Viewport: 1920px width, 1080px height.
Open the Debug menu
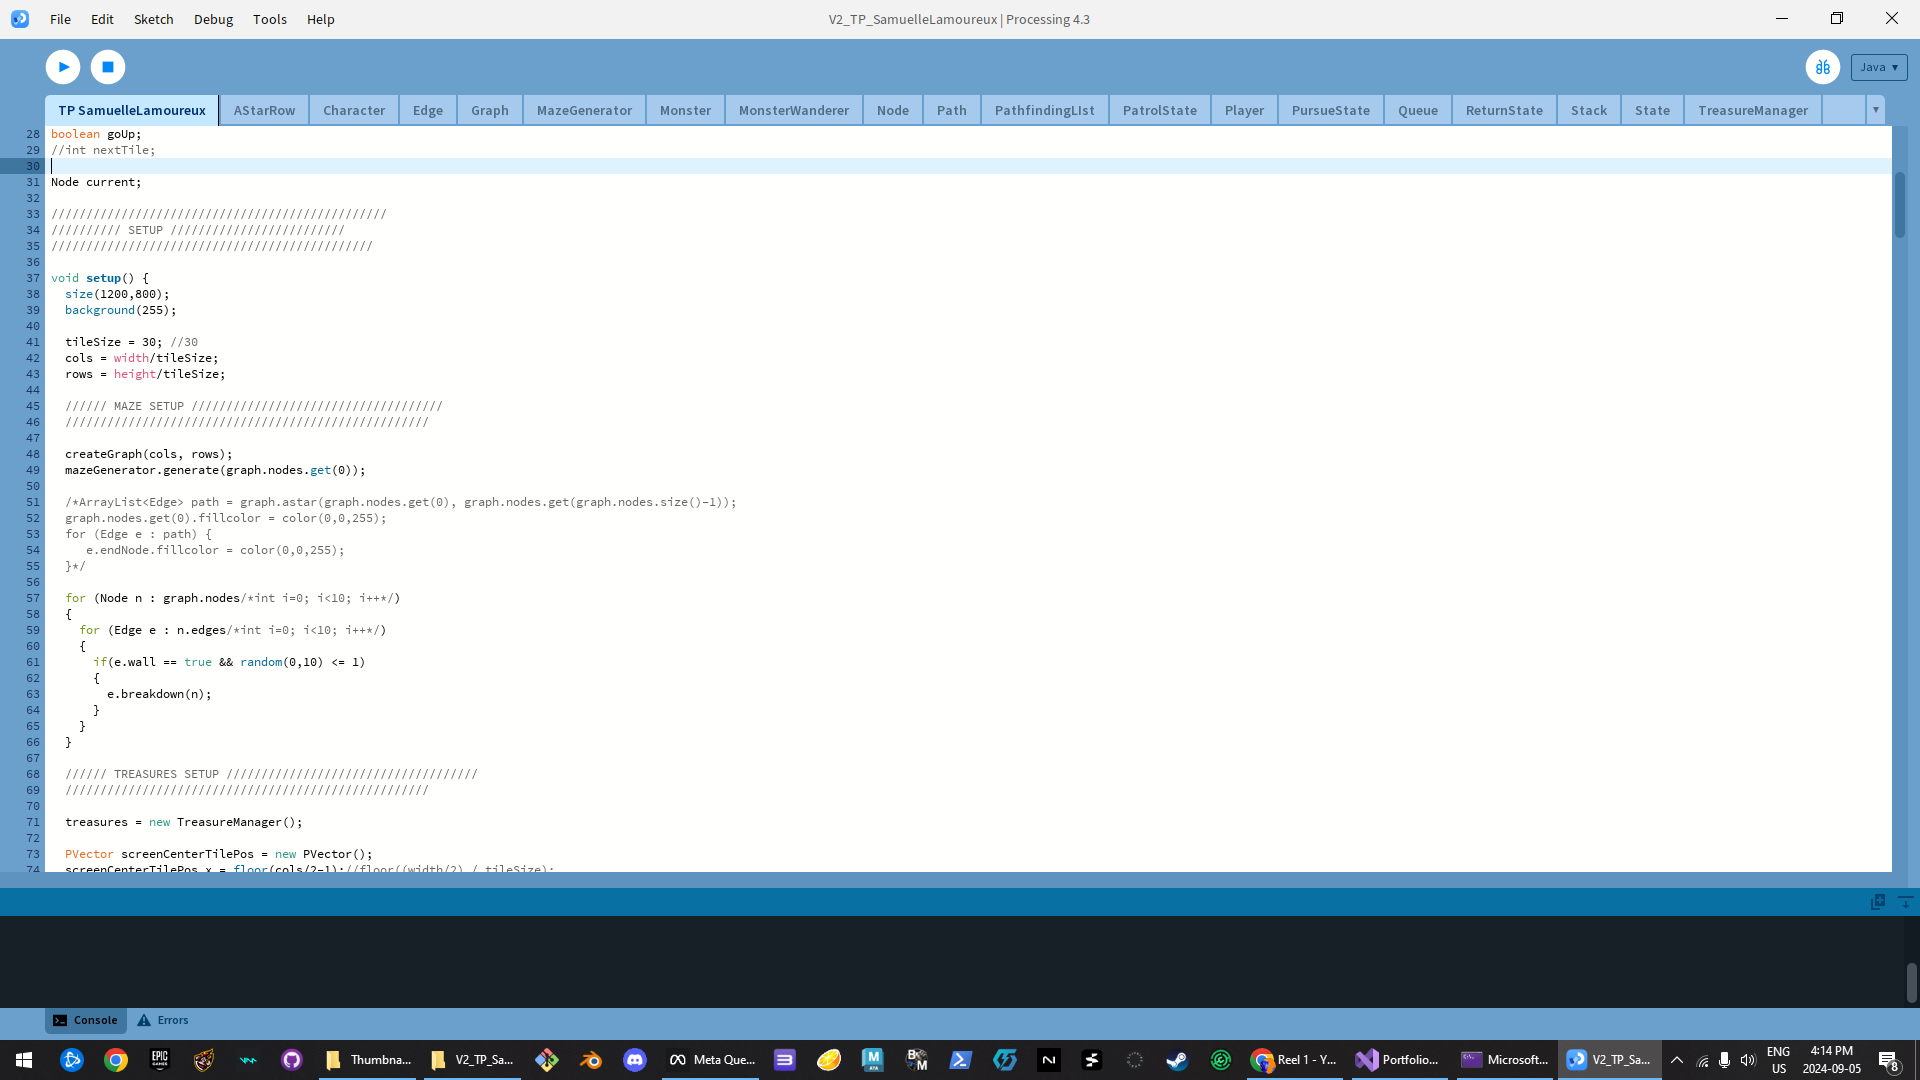pyautogui.click(x=213, y=19)
